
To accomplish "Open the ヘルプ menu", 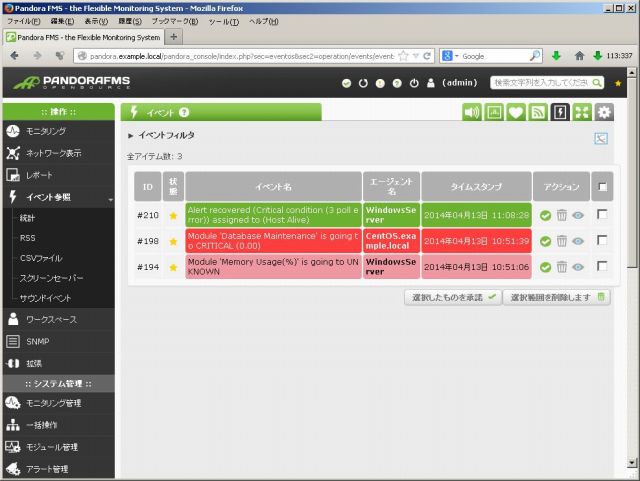I will [264, 21].
